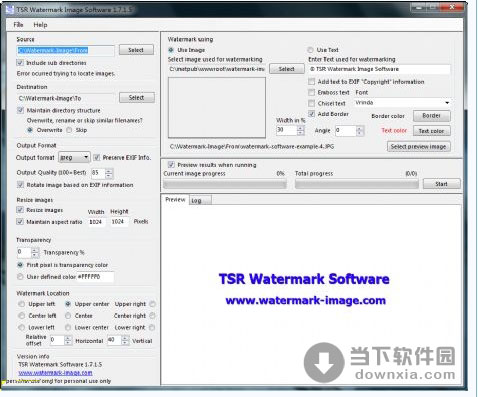Select the Use Text radio button

click(310, 50)
